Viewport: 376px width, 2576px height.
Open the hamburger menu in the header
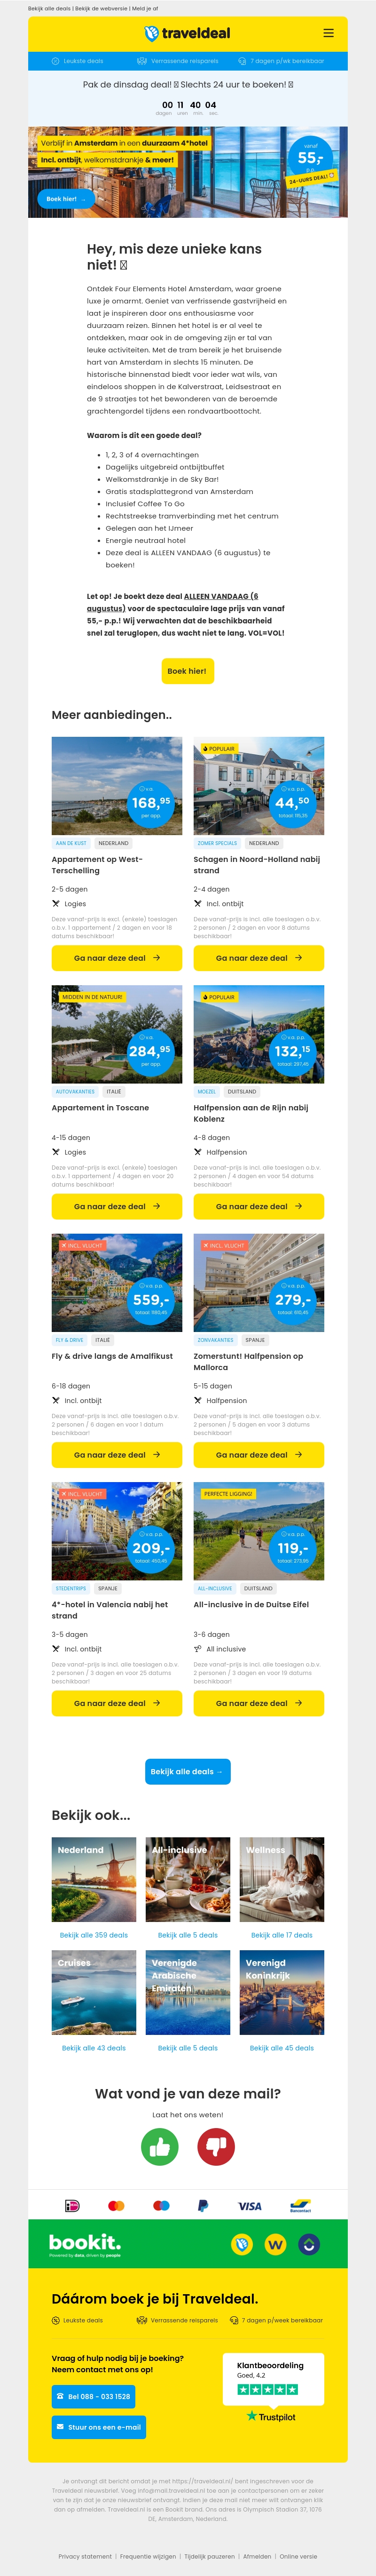click(x=328, y=33)
